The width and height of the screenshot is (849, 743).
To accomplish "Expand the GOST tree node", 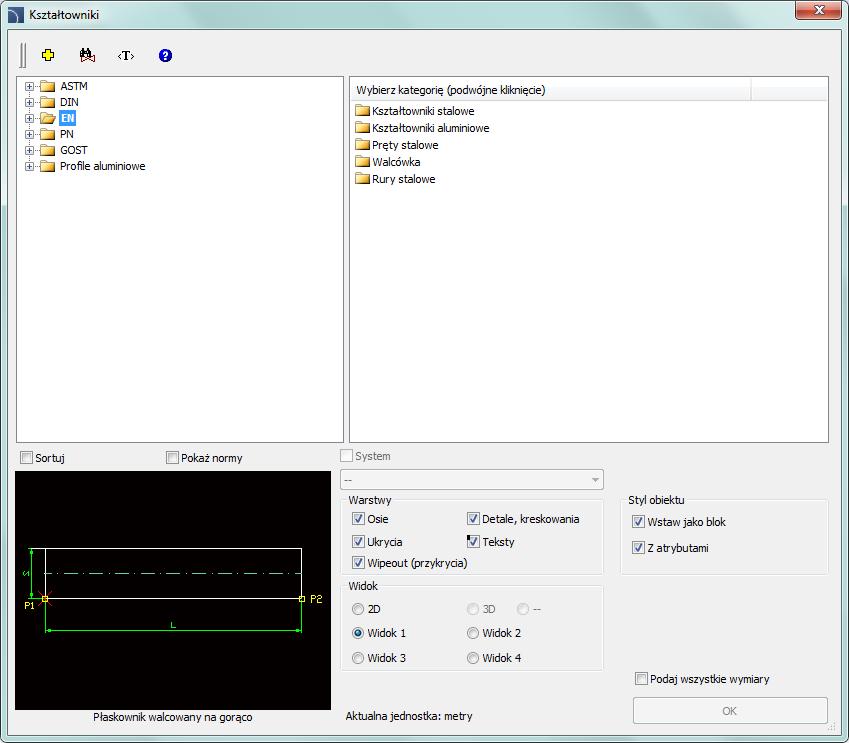I will point(29,151).
